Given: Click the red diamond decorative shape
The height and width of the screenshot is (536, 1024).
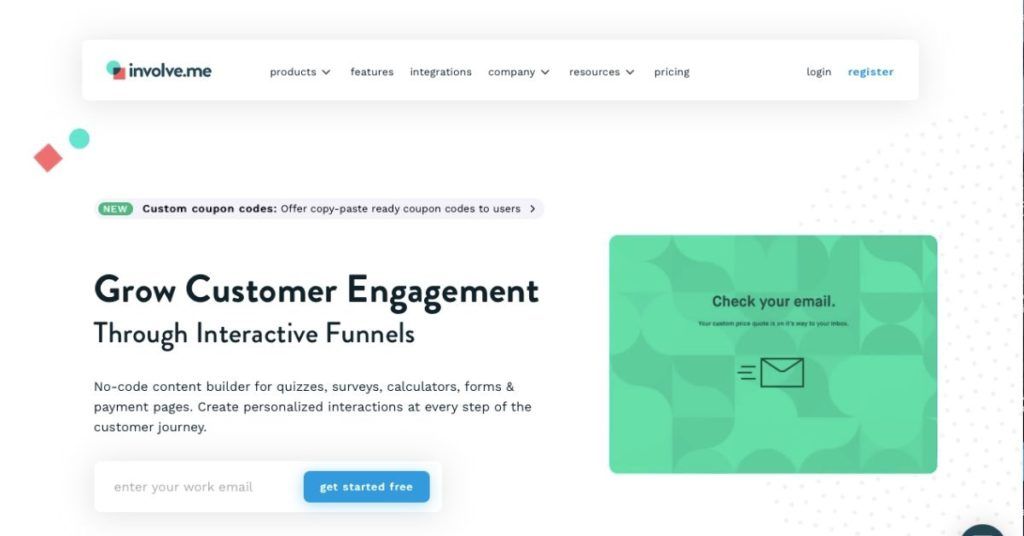Looking at the screenshot, I should click(x=48, y=158).
